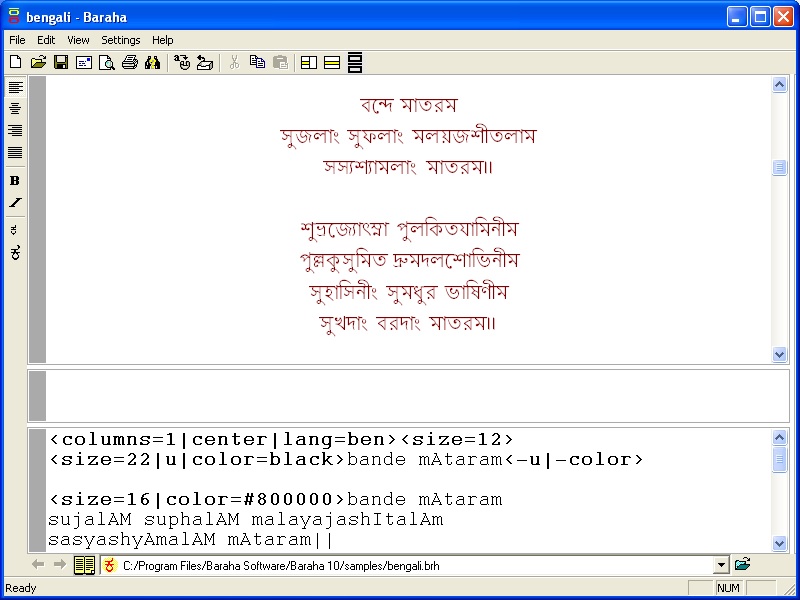Save the document with floppy icon
Viewport: 800px width, 600px height.
pos(61,62)
